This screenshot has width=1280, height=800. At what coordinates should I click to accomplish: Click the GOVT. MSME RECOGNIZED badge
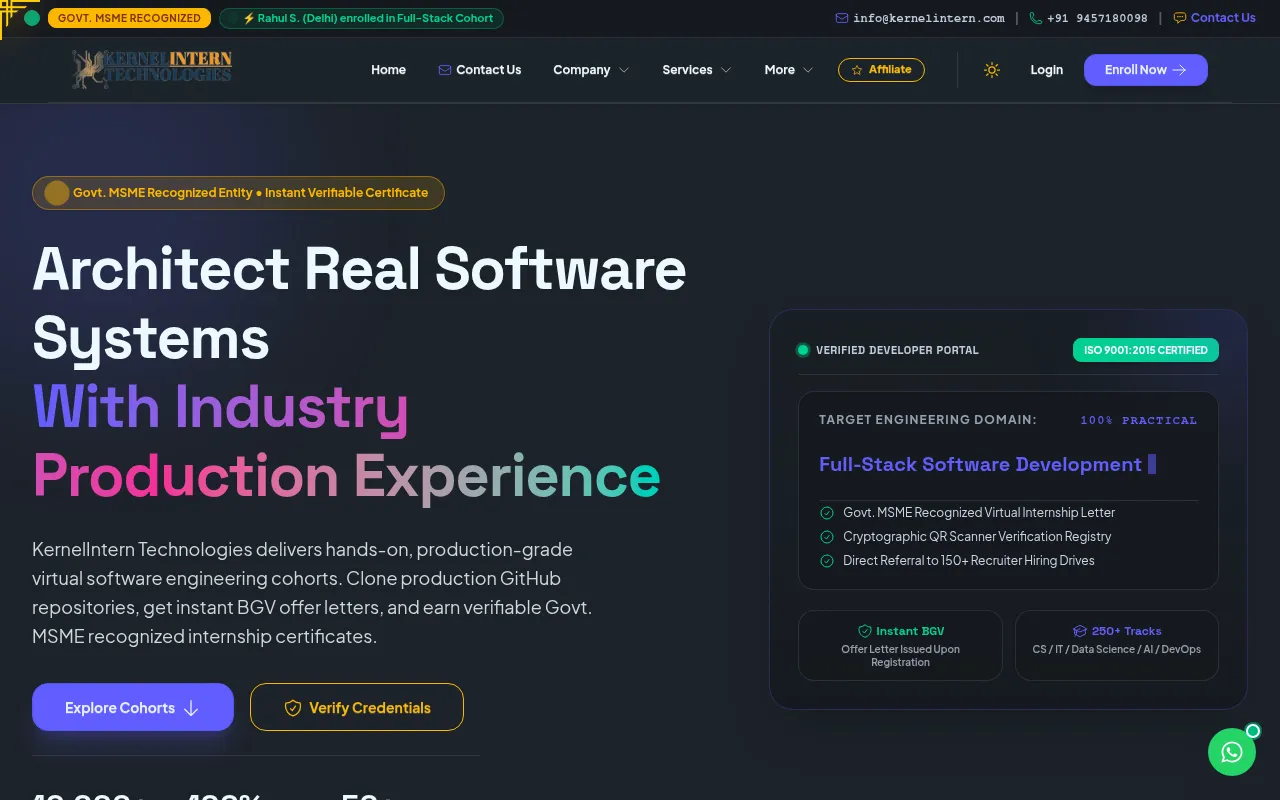coord(130,18)
